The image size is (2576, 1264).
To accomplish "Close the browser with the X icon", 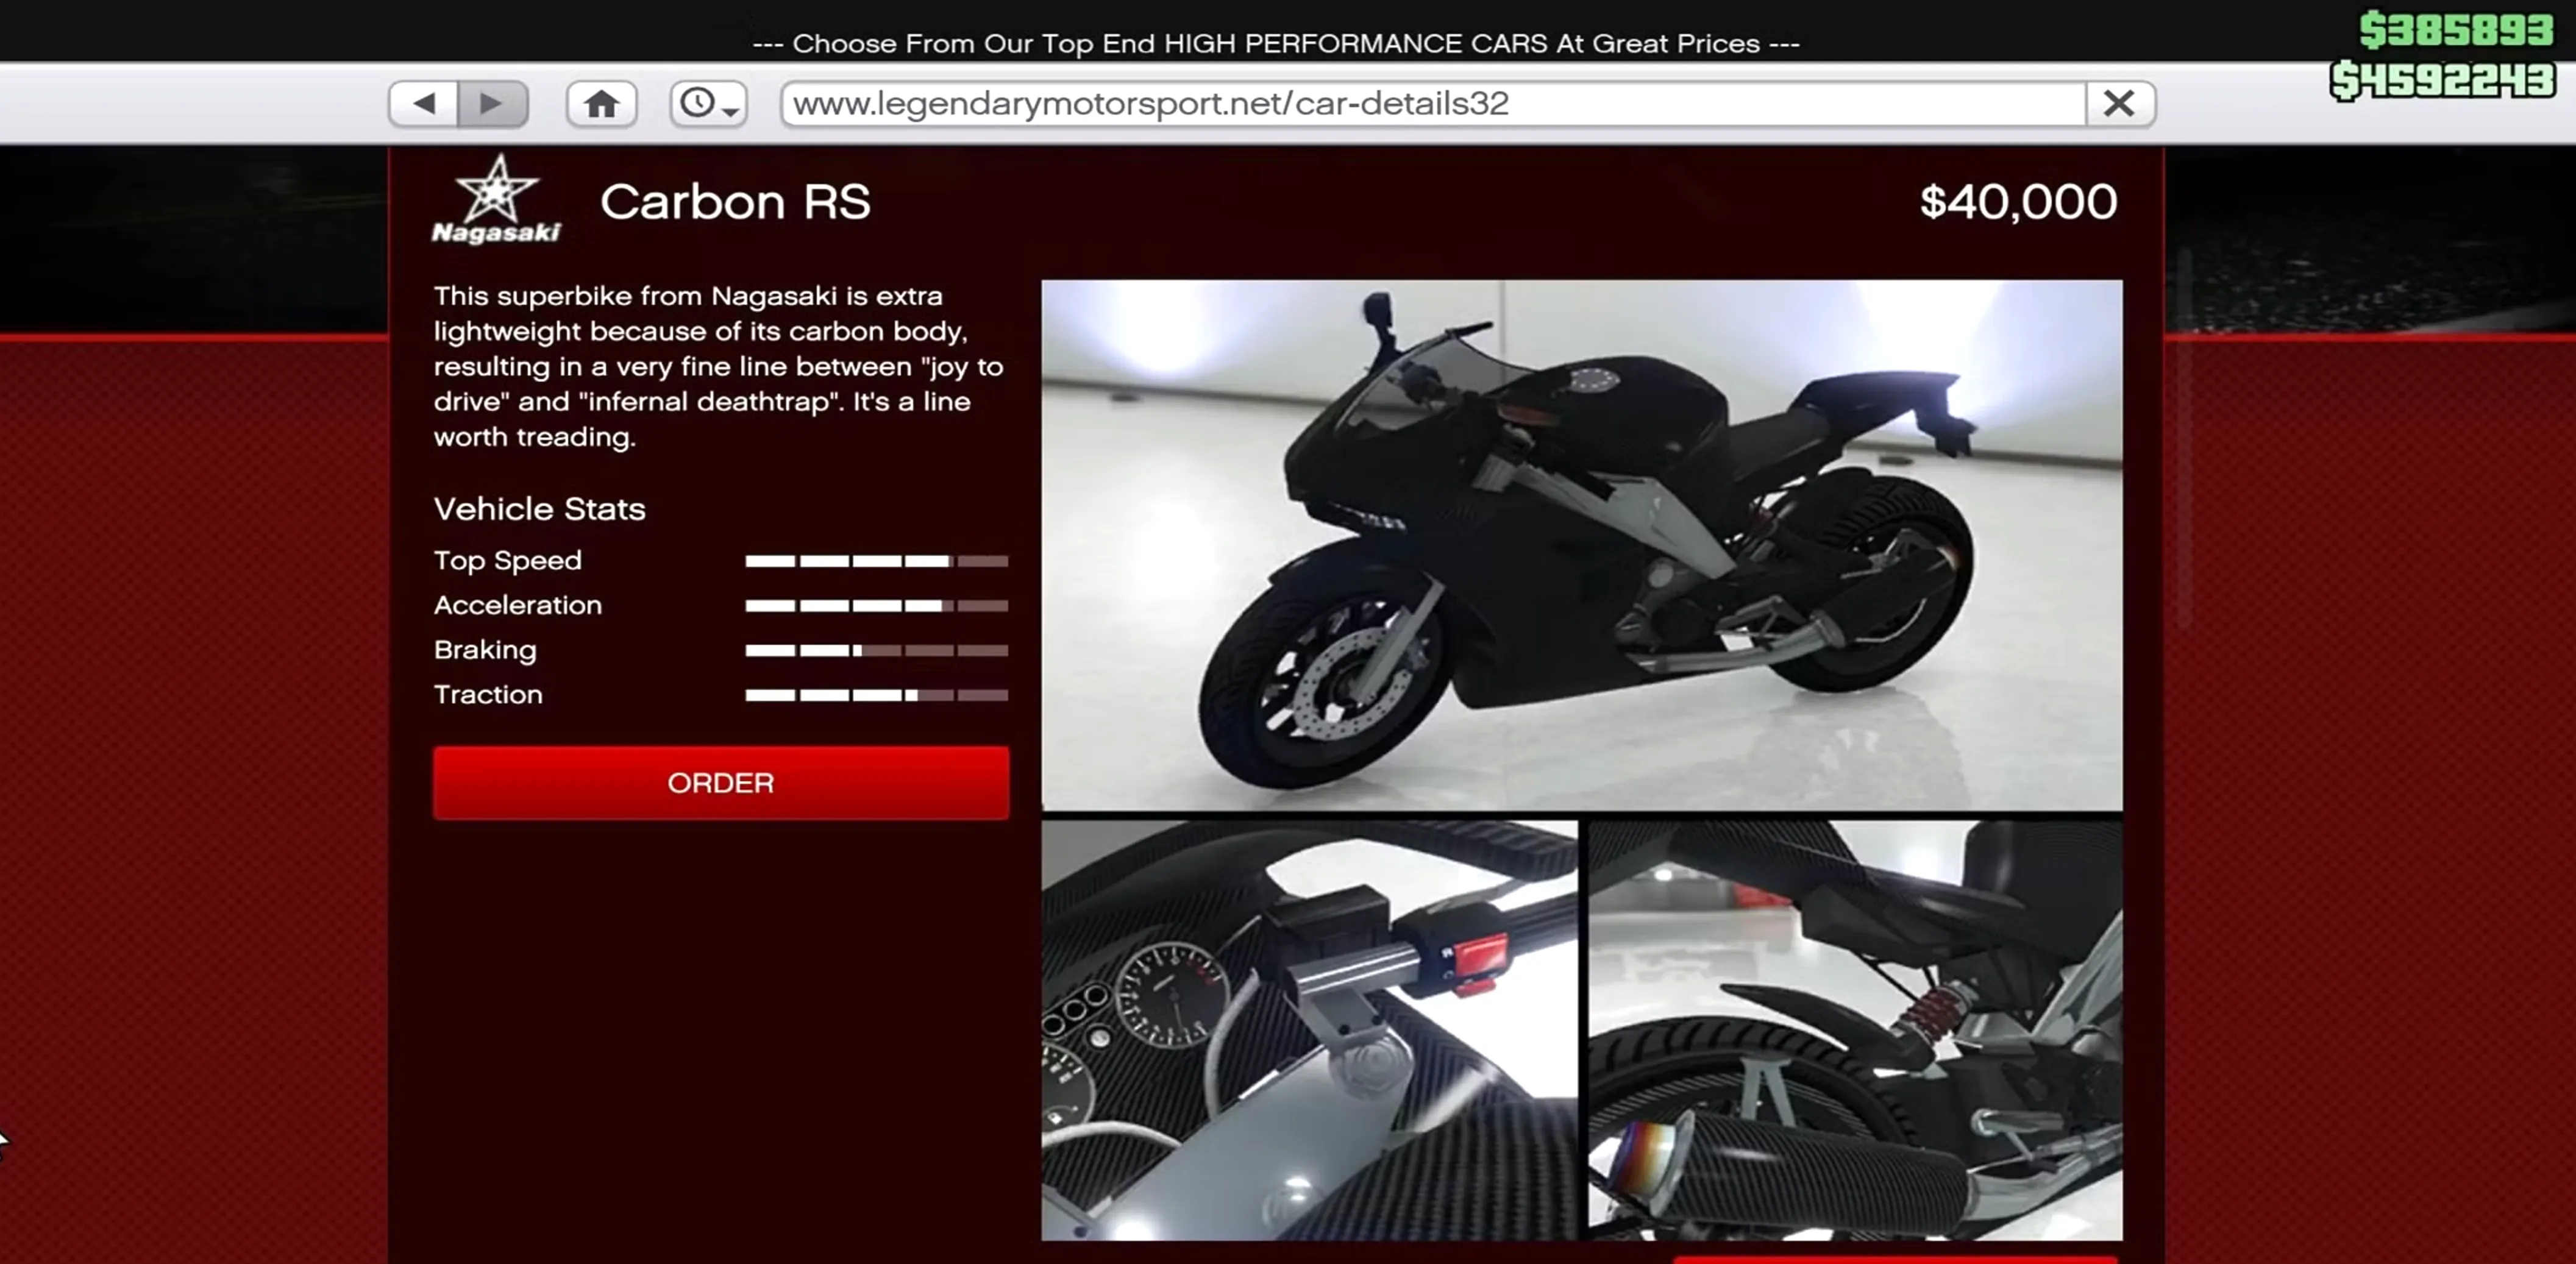I will [2119, 103].
